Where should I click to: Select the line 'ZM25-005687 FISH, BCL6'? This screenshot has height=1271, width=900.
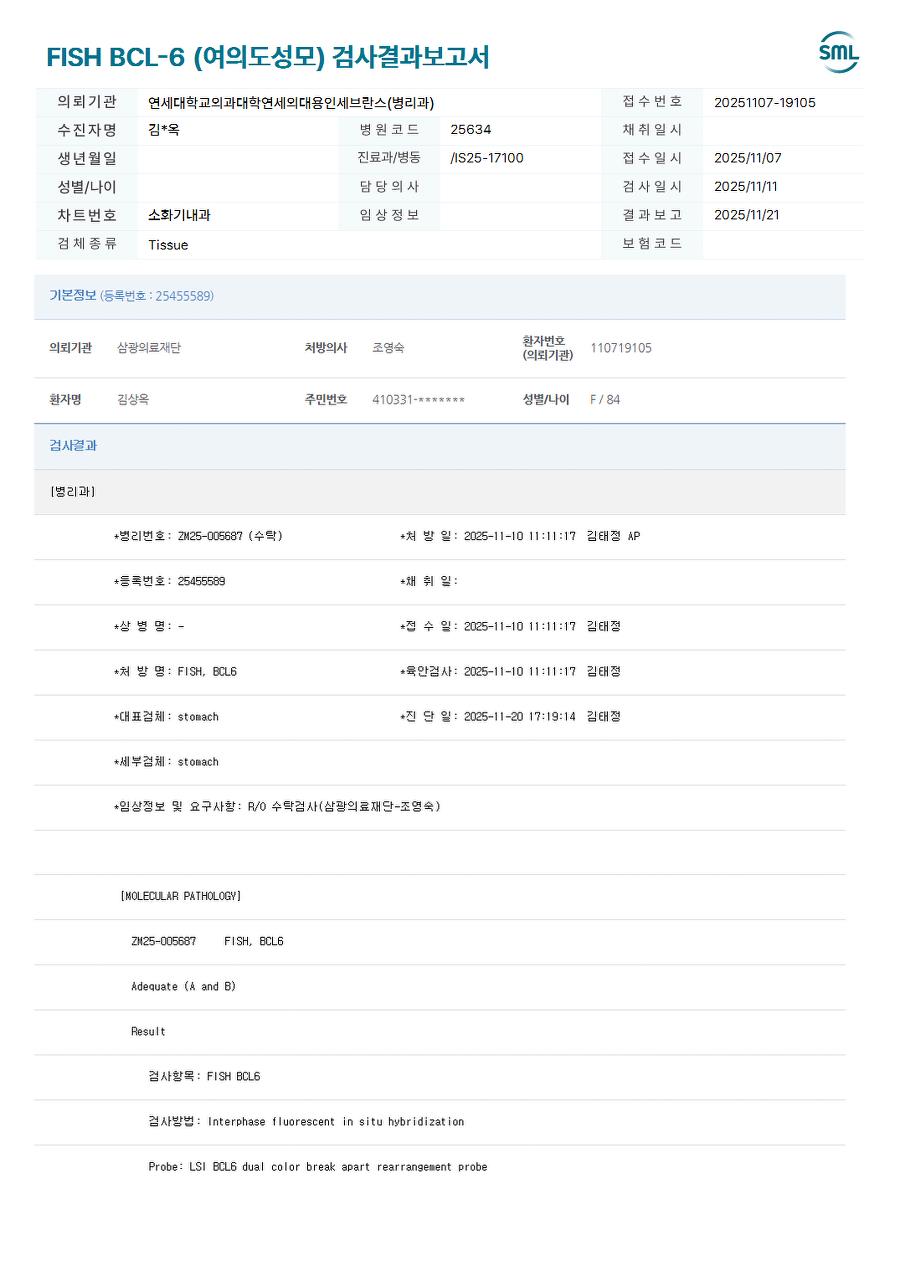click(207, 941)
